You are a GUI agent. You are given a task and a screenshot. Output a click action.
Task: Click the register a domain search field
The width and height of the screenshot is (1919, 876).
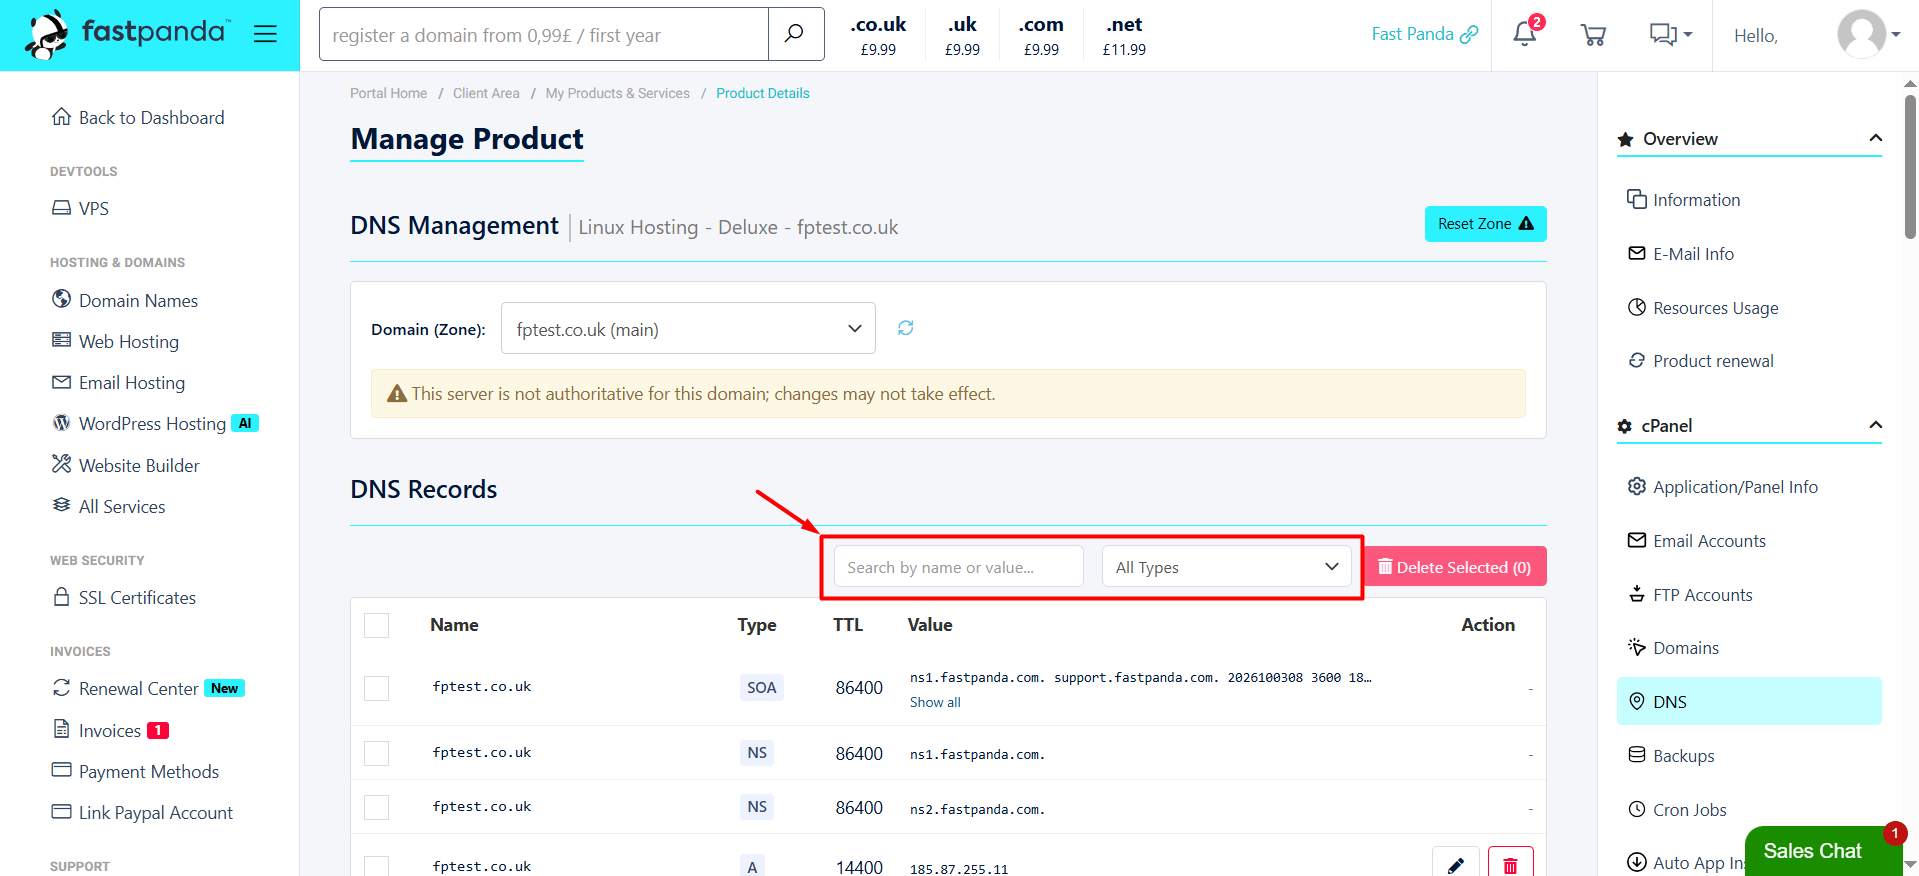(544, 34)
